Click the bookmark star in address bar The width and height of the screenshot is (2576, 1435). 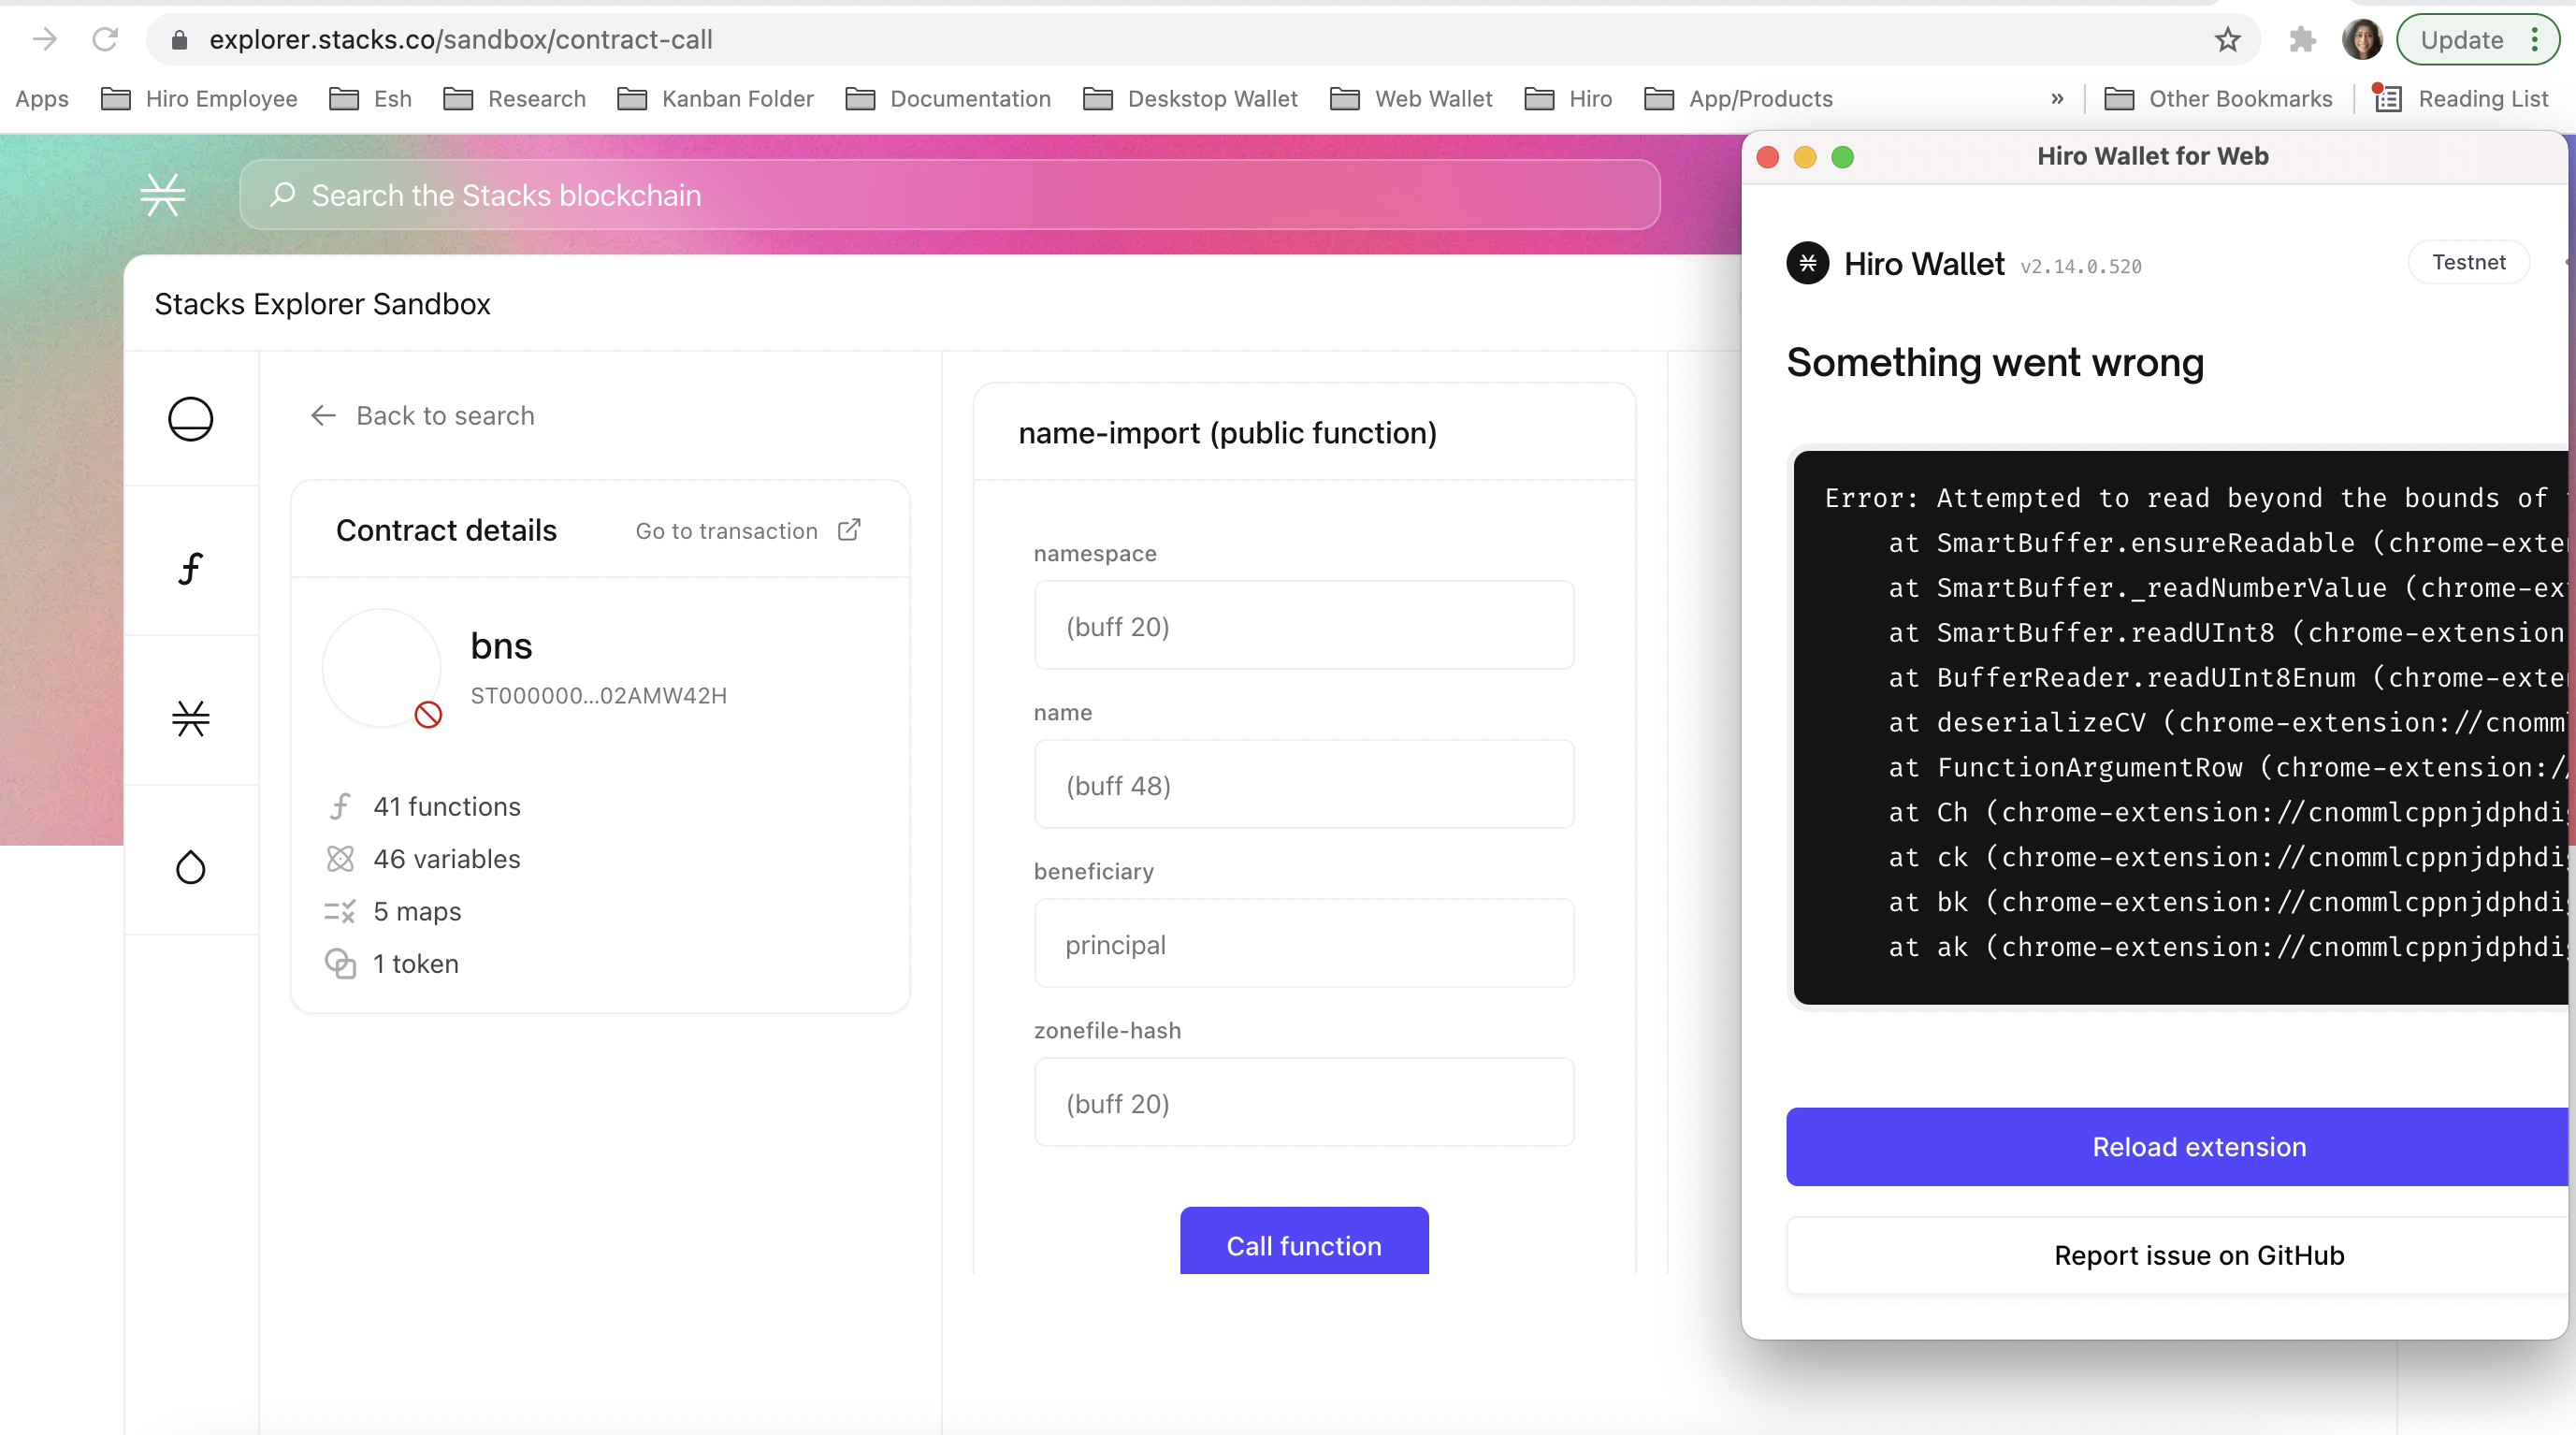click(x=2227, y=40)
